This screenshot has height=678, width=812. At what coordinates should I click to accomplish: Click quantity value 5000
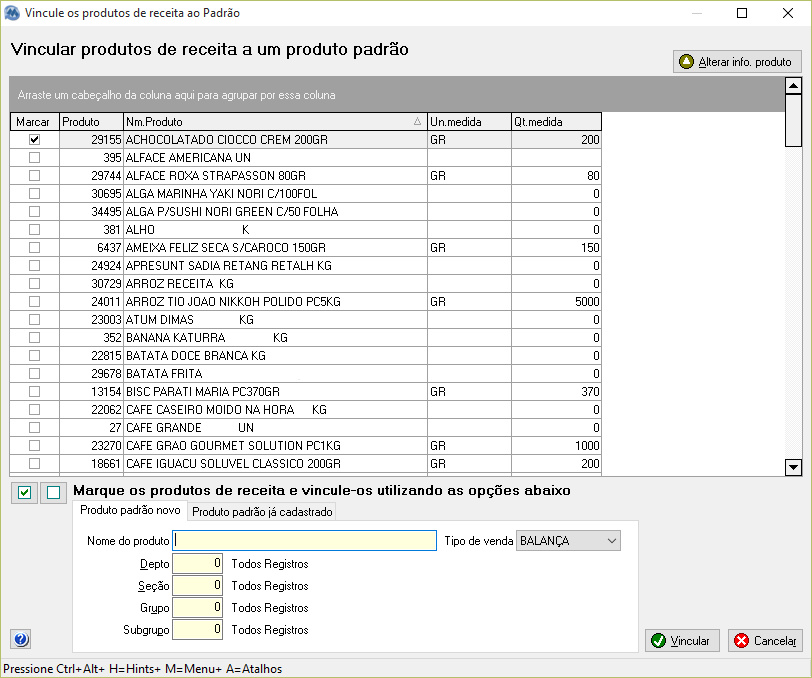click(x=587, y=301)
